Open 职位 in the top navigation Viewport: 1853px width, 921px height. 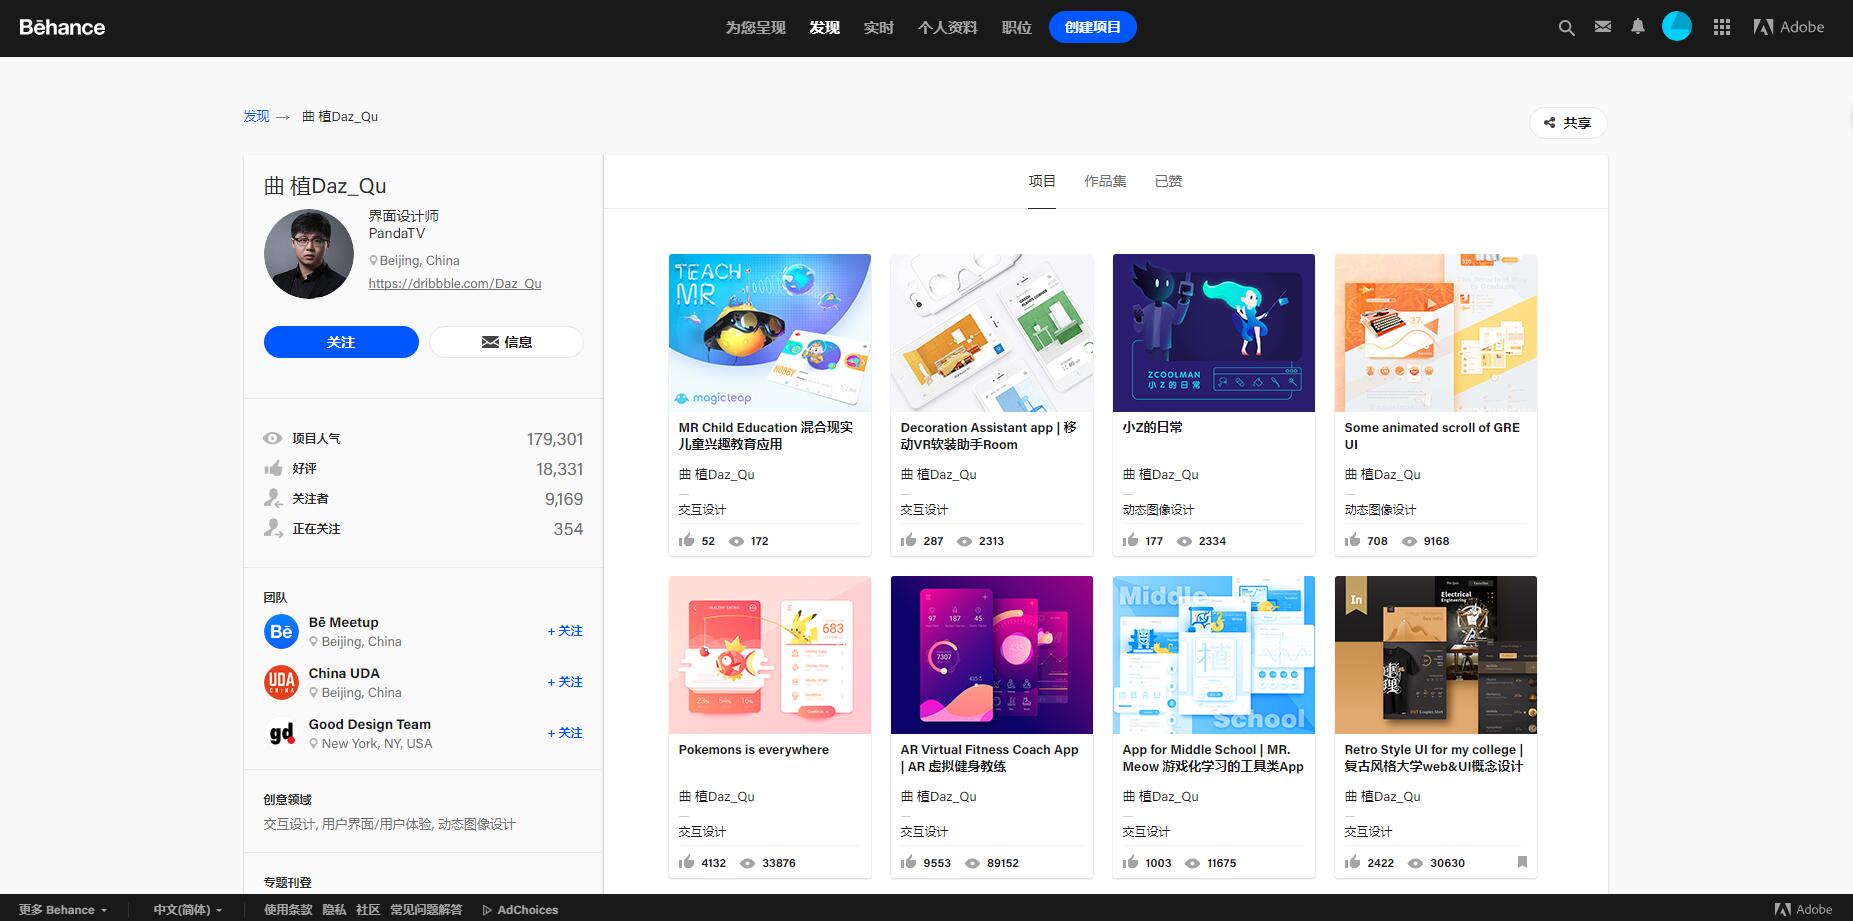click(1017, 28)
